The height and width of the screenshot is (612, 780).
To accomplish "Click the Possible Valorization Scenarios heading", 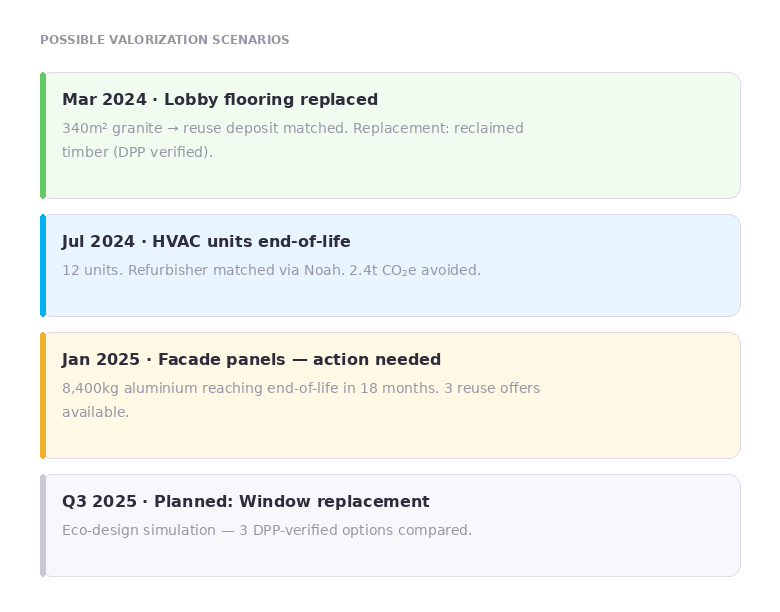I will (164, 40).
